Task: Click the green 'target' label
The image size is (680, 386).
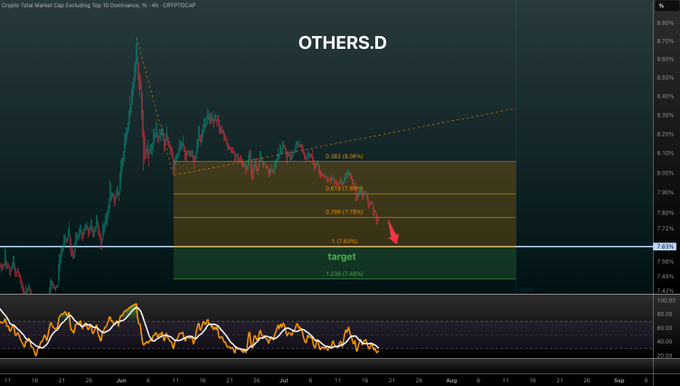Action: (342, 257)
